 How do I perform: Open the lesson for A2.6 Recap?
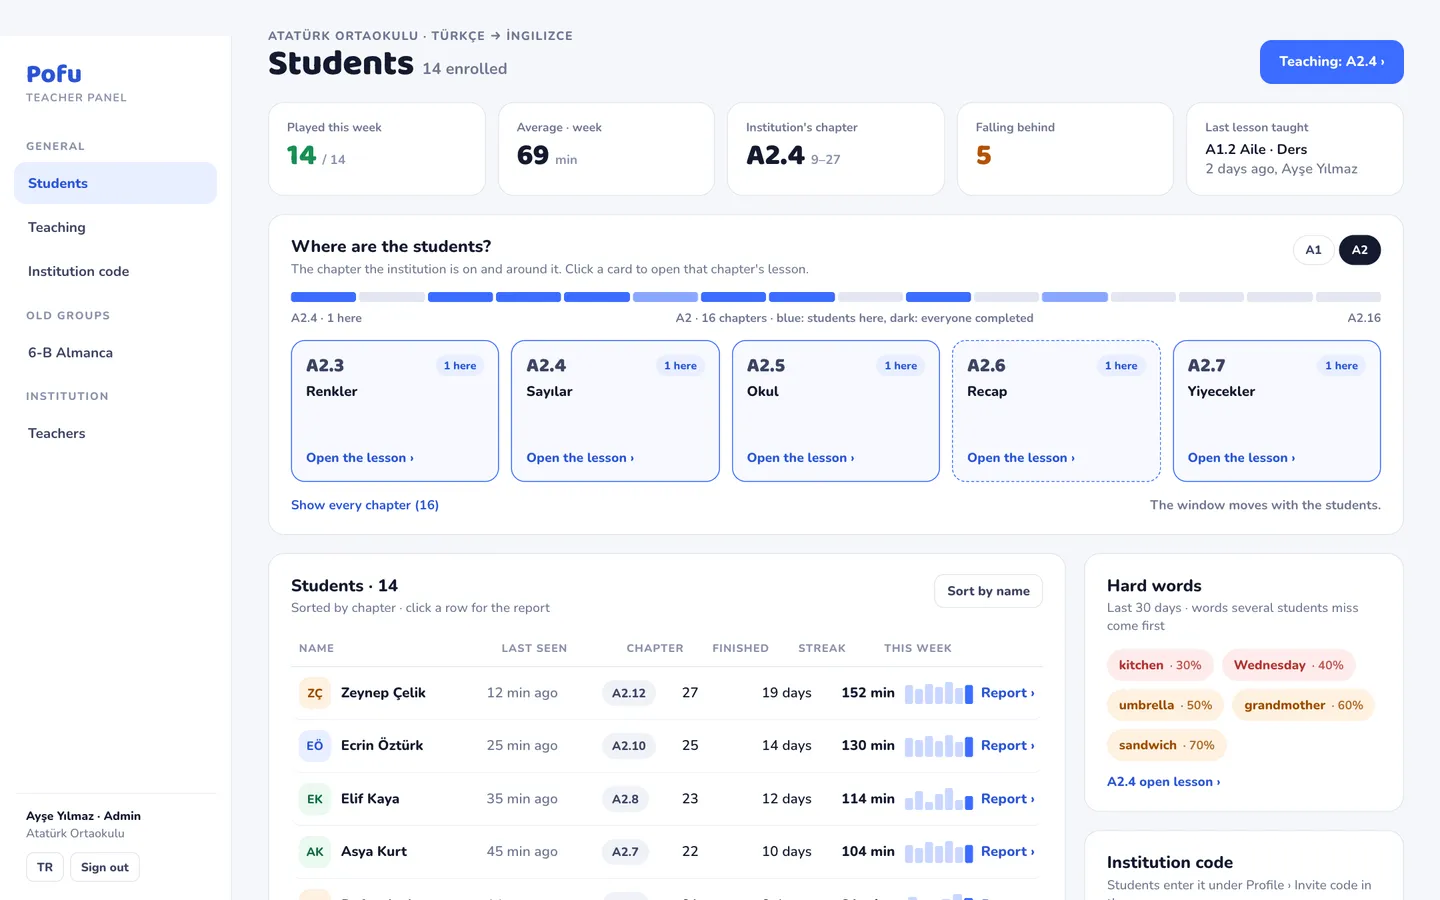tap(1021, 458)
